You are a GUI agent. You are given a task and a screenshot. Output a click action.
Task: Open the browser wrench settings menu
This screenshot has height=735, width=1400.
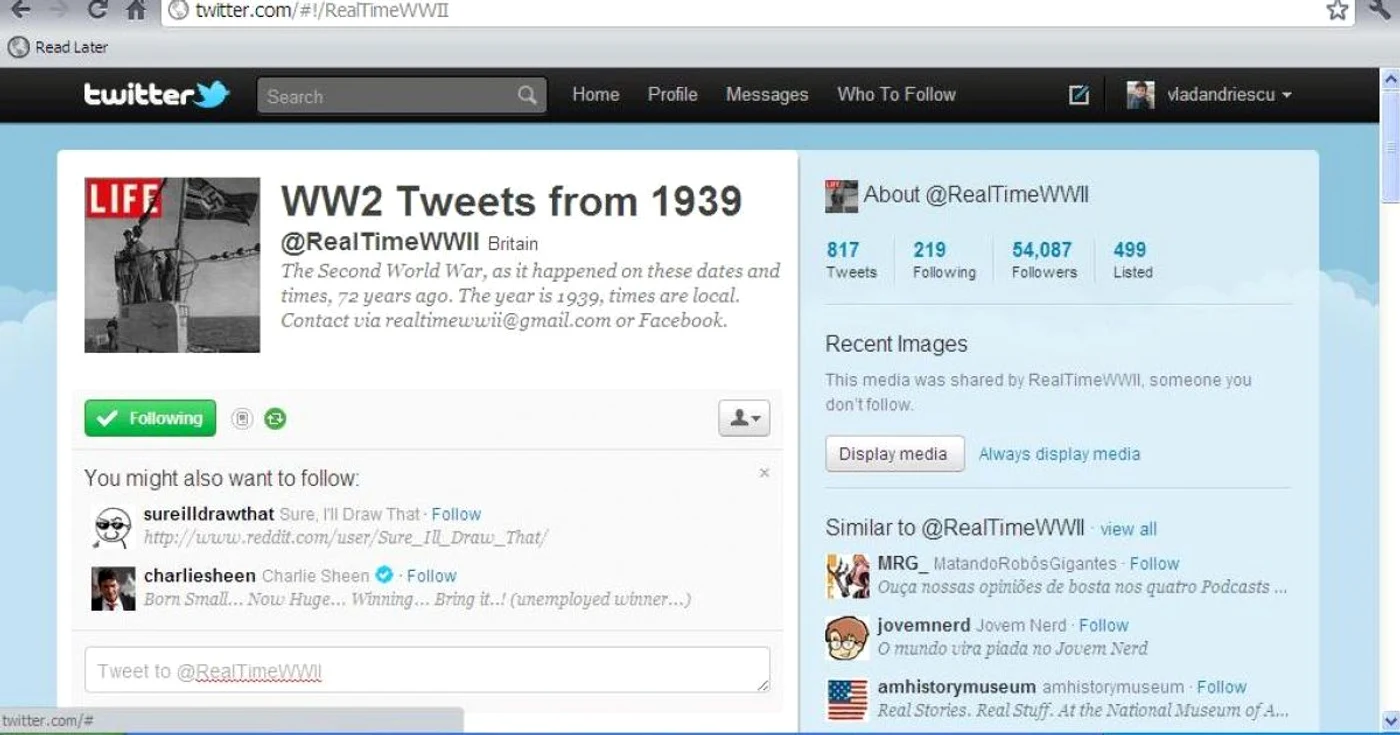point(1380,10)
